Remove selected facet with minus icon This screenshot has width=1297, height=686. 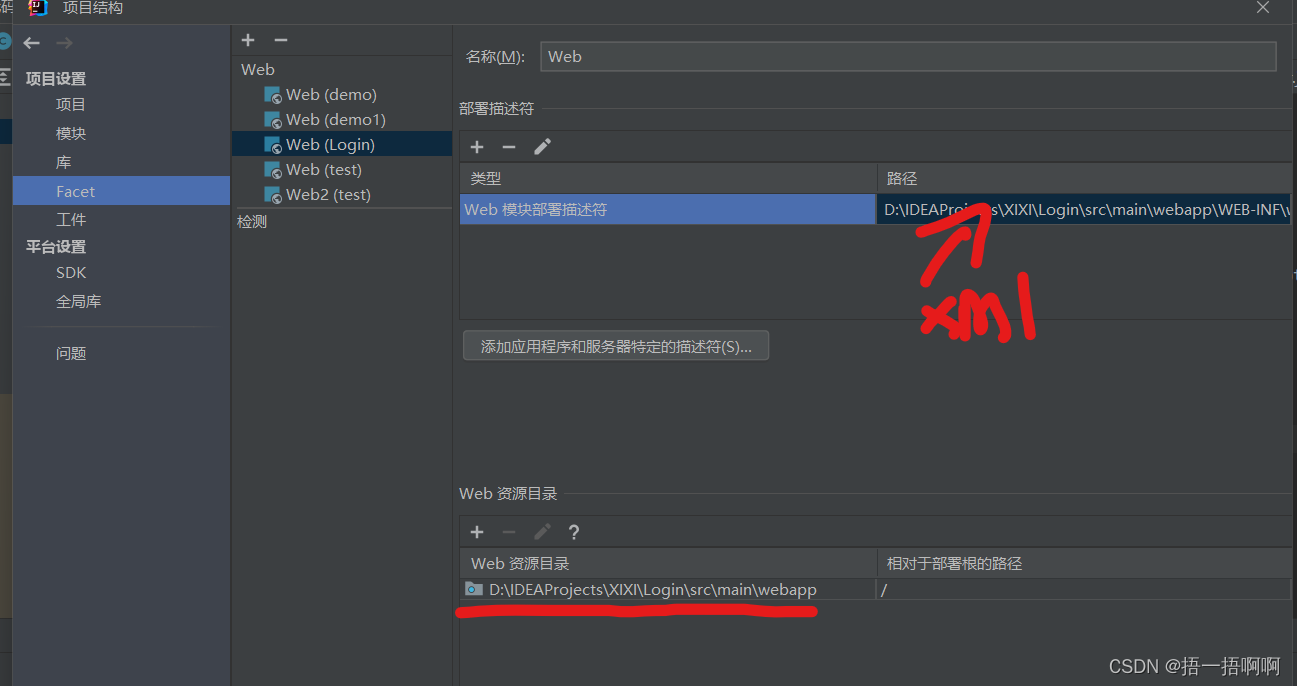[281, 40]
